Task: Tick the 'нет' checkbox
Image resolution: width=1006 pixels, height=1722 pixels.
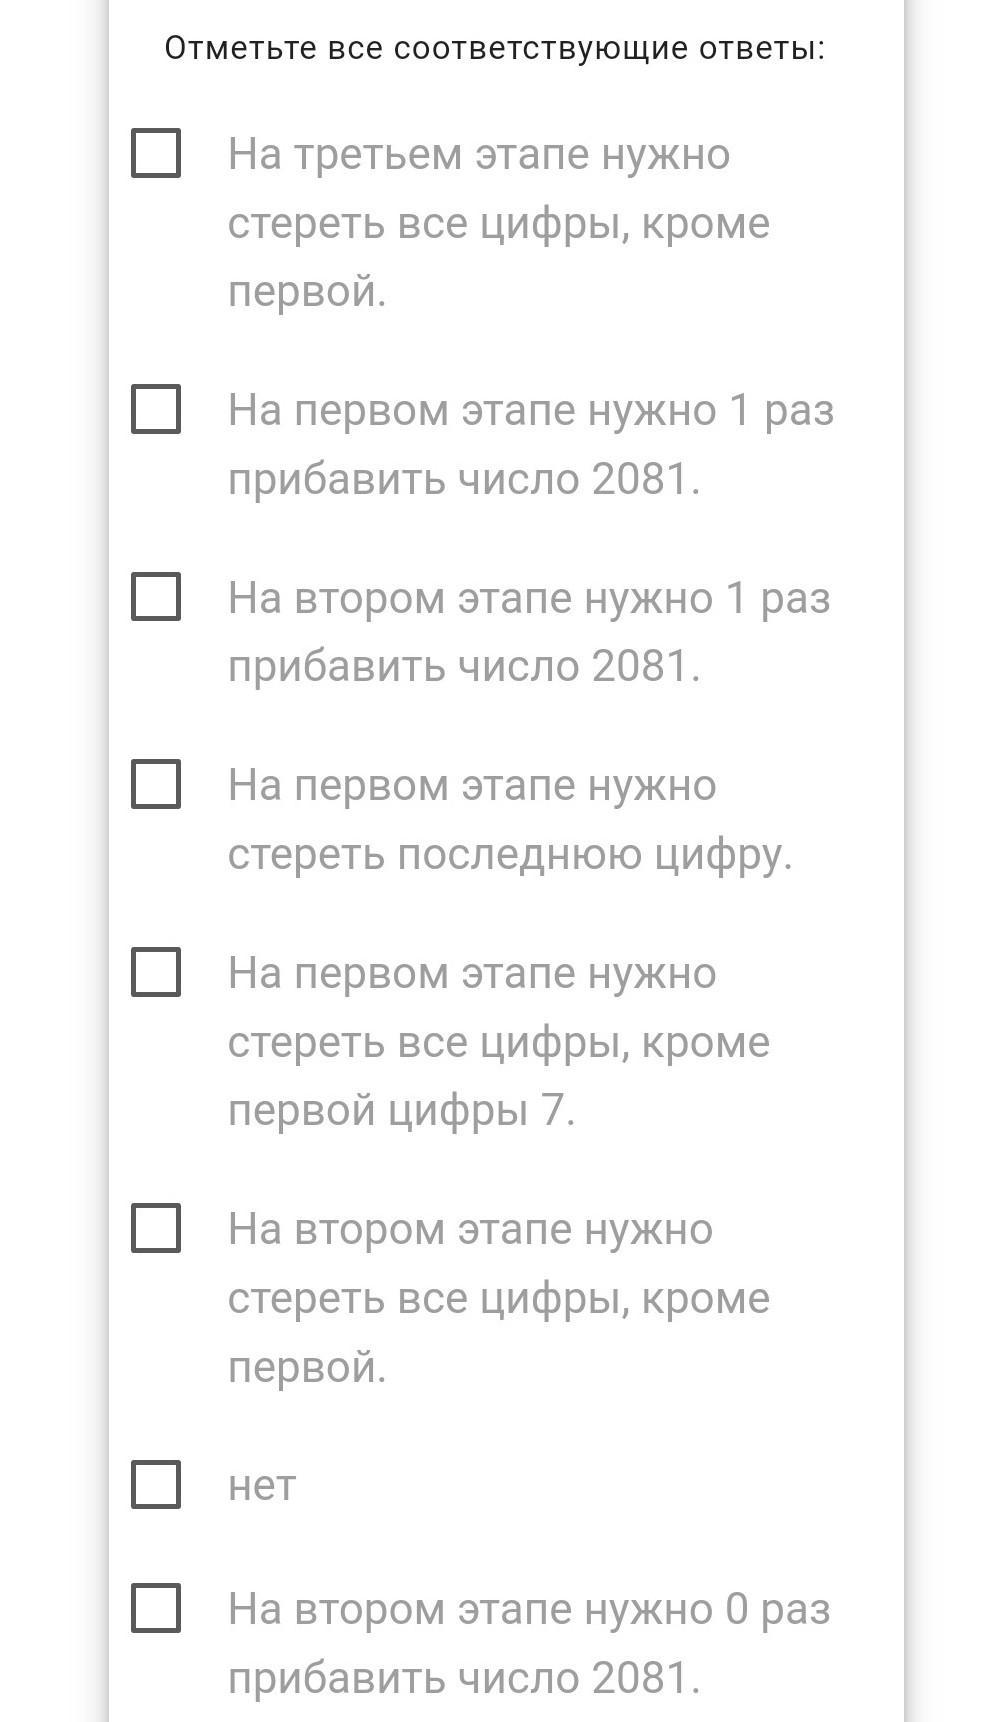Action: (156, 1484)
